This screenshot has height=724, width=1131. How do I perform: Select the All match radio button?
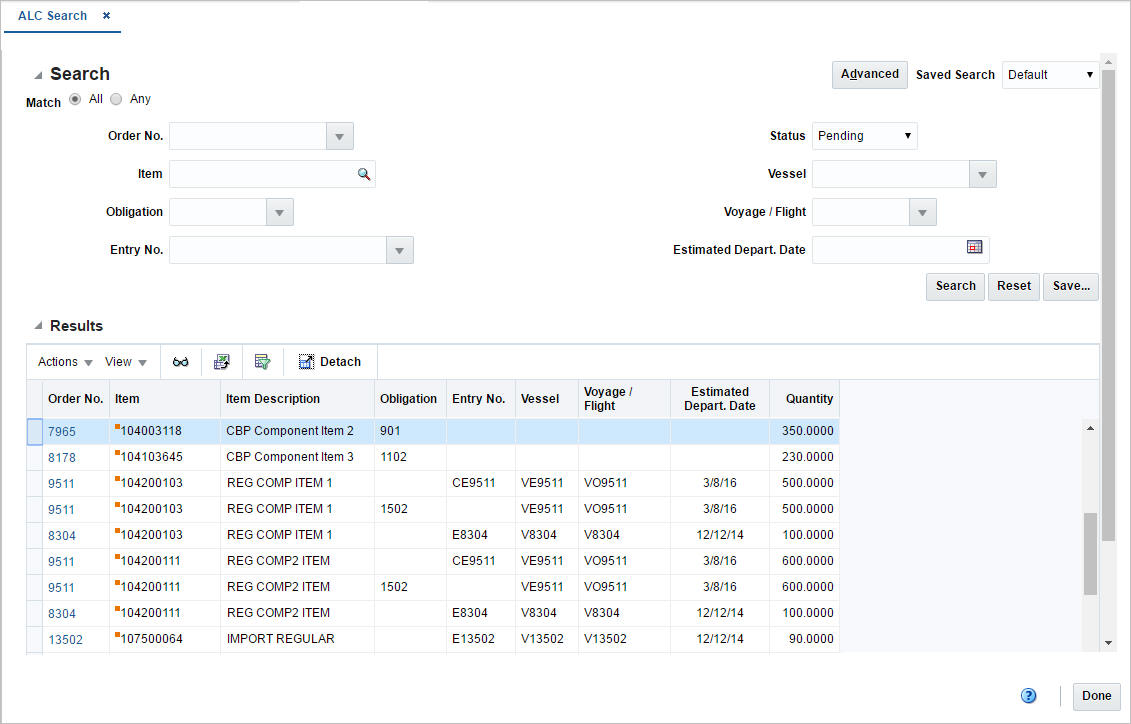[75, 98]
